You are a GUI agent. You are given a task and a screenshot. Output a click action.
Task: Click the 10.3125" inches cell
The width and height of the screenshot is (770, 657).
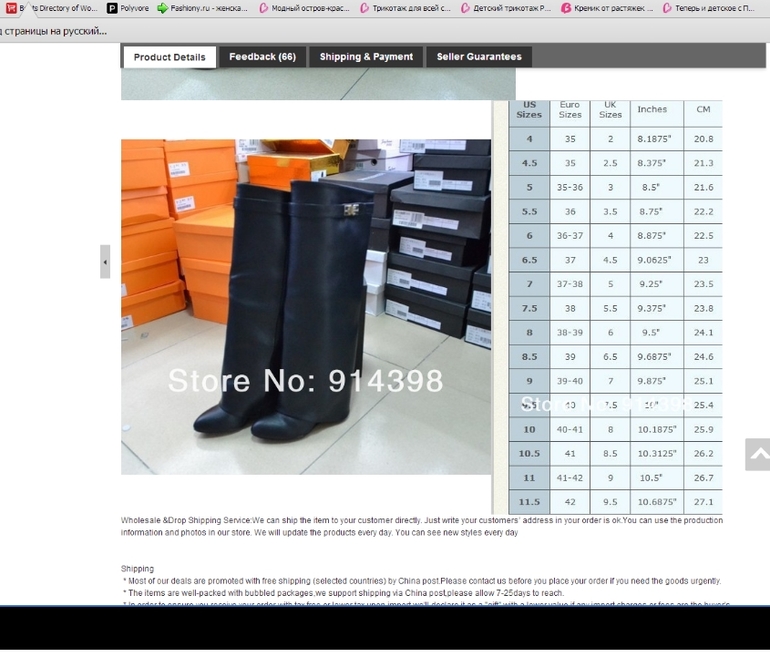(657, 453)
